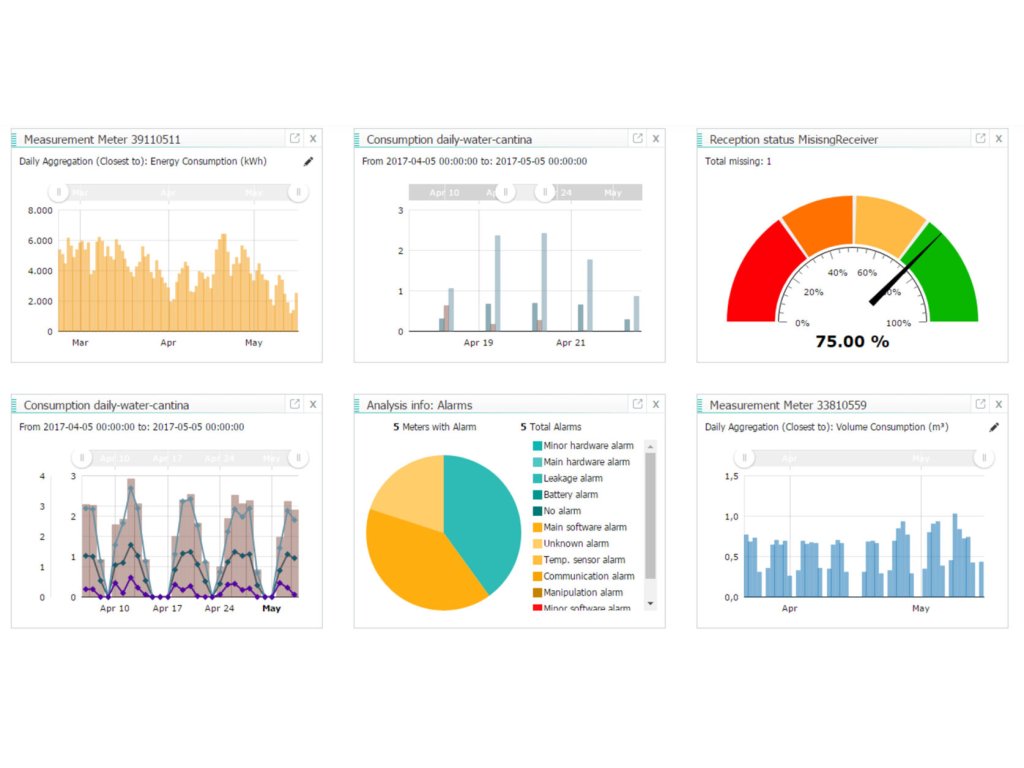Image resolution: width=1024 pixels, height=768 pixels.
Task: Click left range handle on Energy Consumption chart
Action: click(59, 192)
